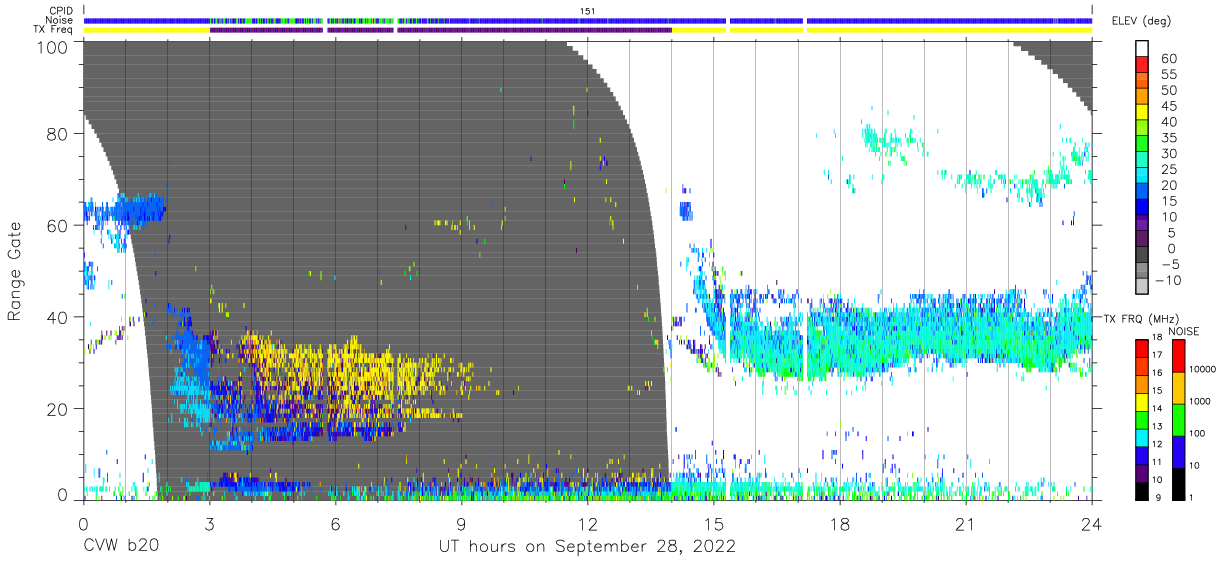Click the 50 label on ELEV colorbar
Screen dimensions: 1228x567
click(x=1169, y=91)
